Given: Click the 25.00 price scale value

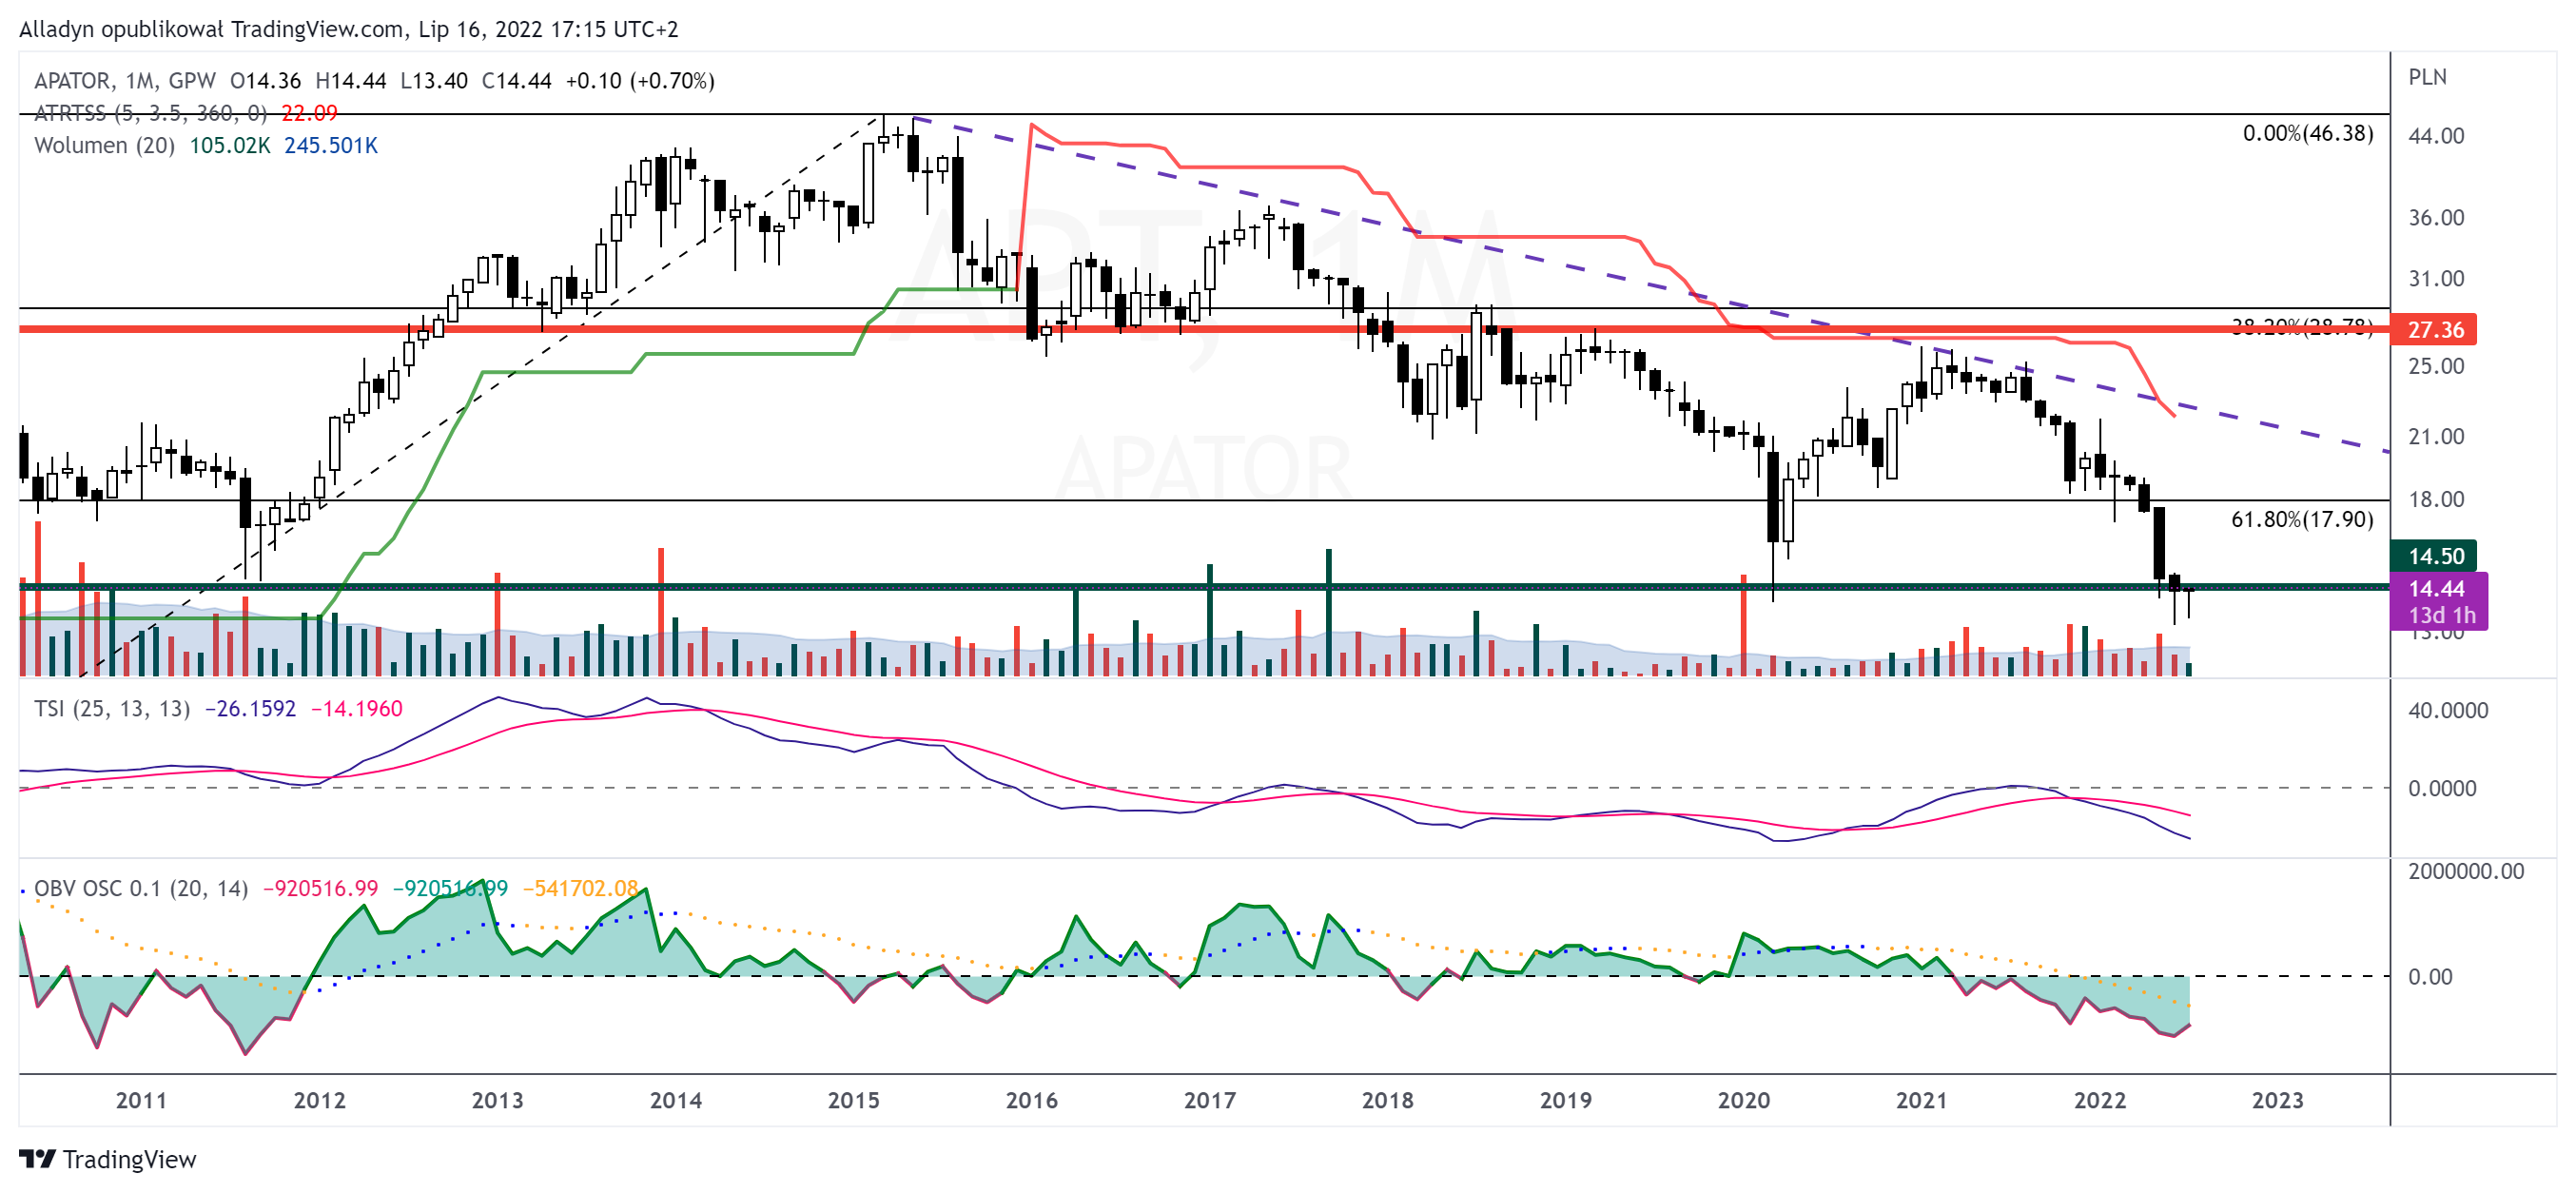Looking at the screenshot, I should tap(2436, 366).
